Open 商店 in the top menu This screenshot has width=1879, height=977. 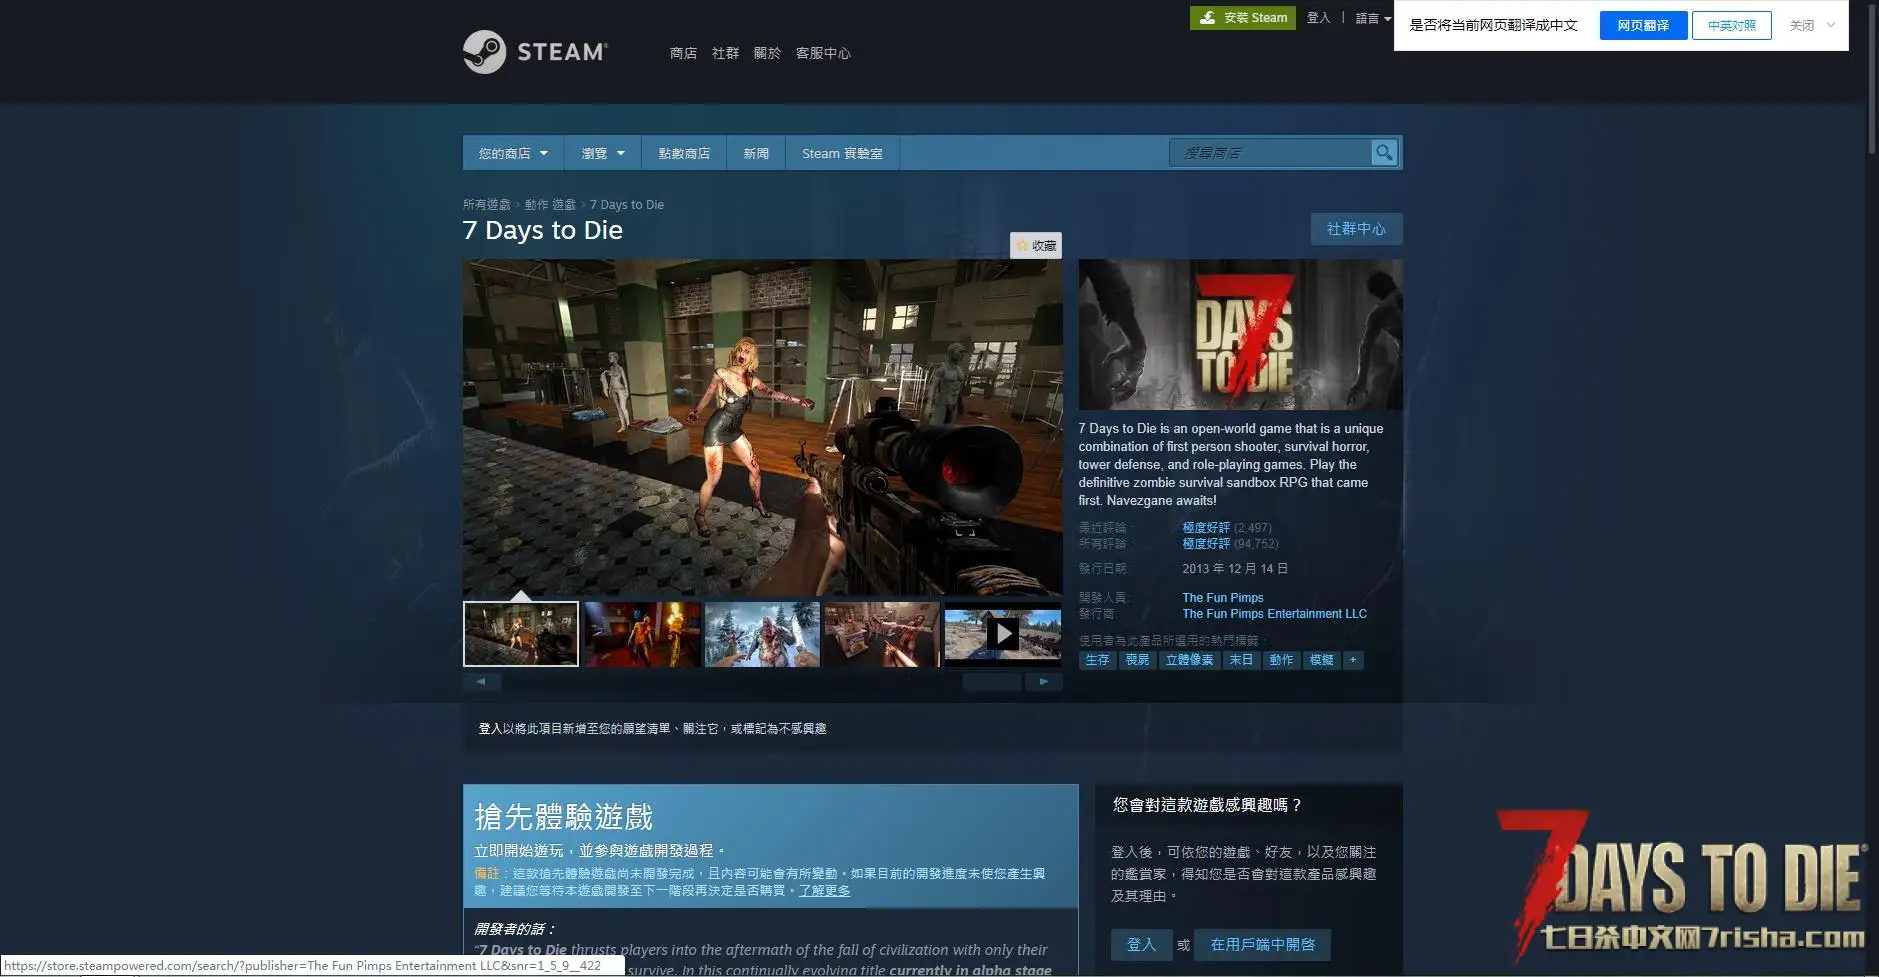683,53
